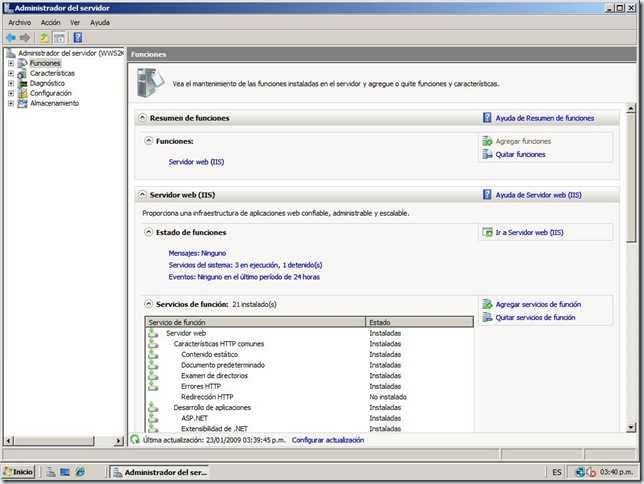The image size is (644, 484).
Task: Click the Configurar actualización link
Action: pos(328,440)
